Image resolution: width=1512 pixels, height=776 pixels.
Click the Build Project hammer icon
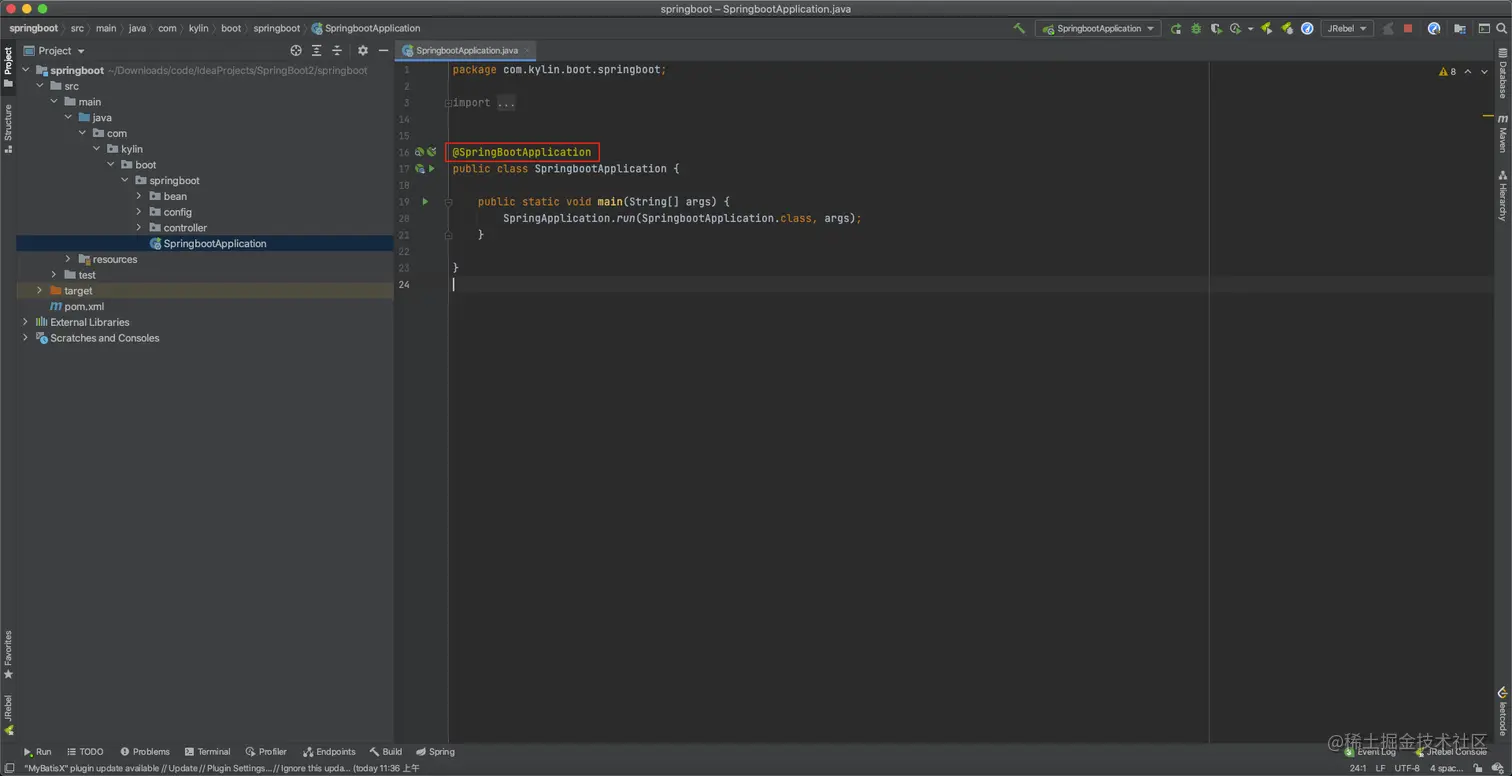tap(1019, 28)
